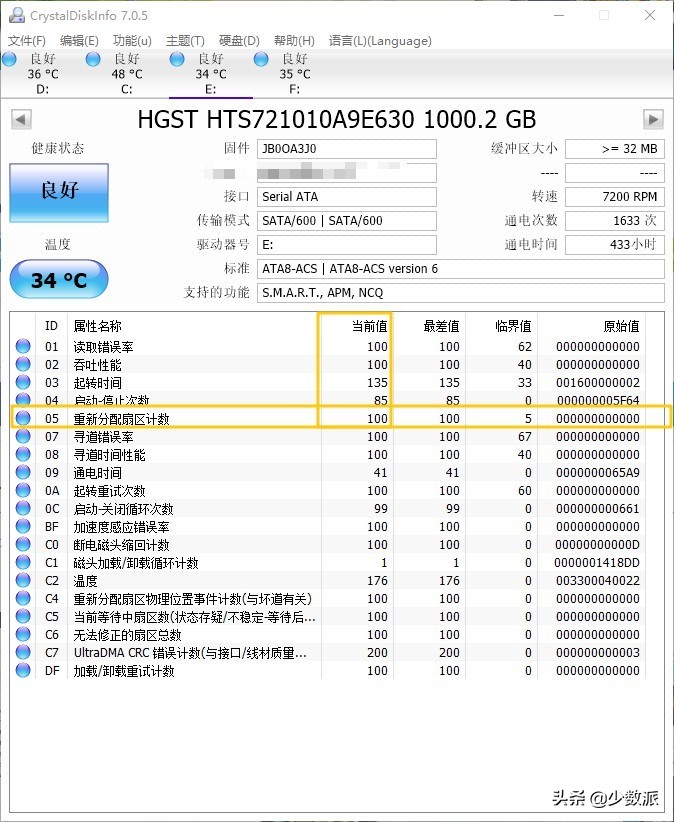
Task: Click status dot for C4 row
Action: point(23,598)
